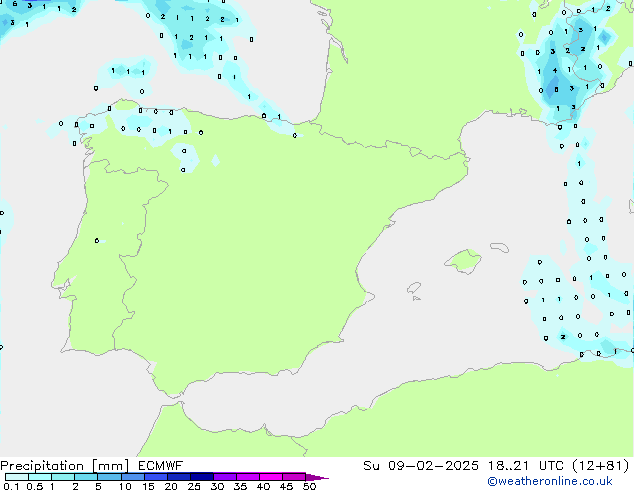This screenshot has height=490, width=634.
Task: Click the 1–2 mm legend color box
Action: [63, 477]
